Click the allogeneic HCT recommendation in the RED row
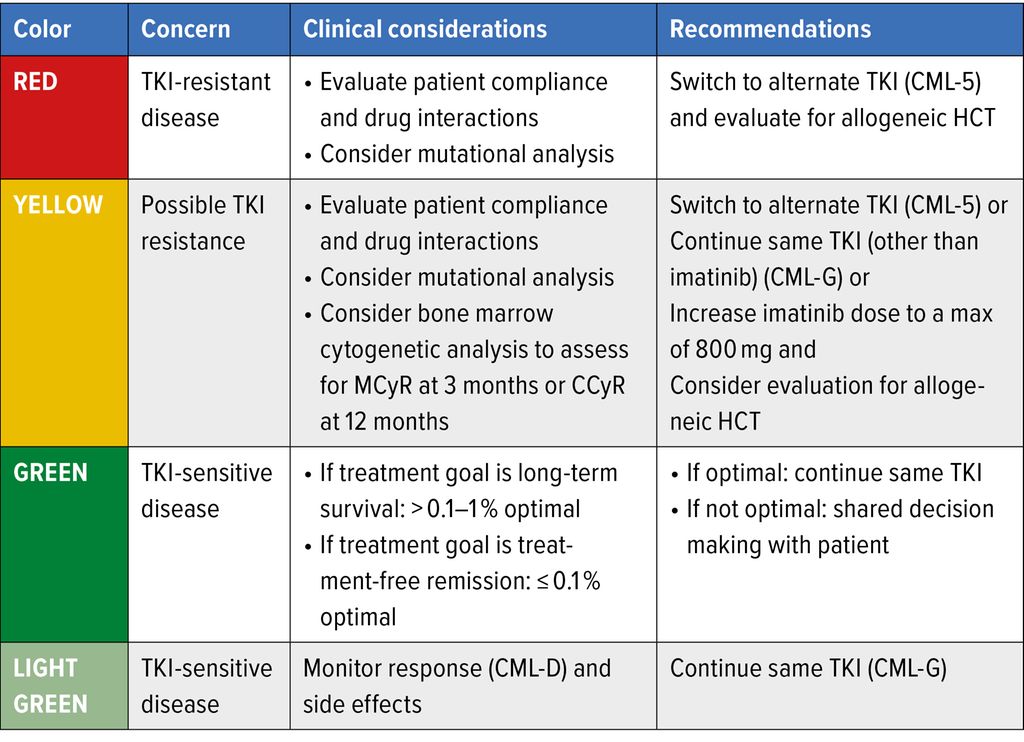 [x=832, y=118]
